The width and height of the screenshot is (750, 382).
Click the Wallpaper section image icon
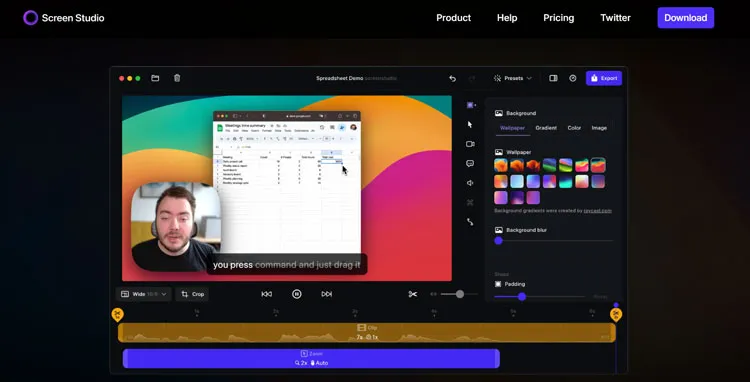pyautogui.click(x=498, y=152)
